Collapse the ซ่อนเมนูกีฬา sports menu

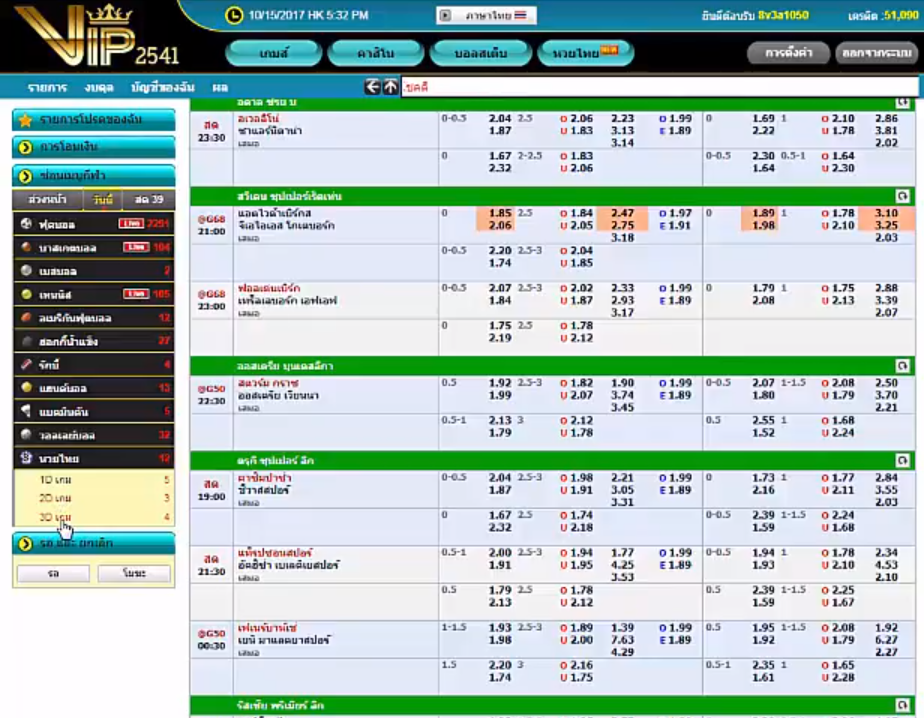point(26,175)
